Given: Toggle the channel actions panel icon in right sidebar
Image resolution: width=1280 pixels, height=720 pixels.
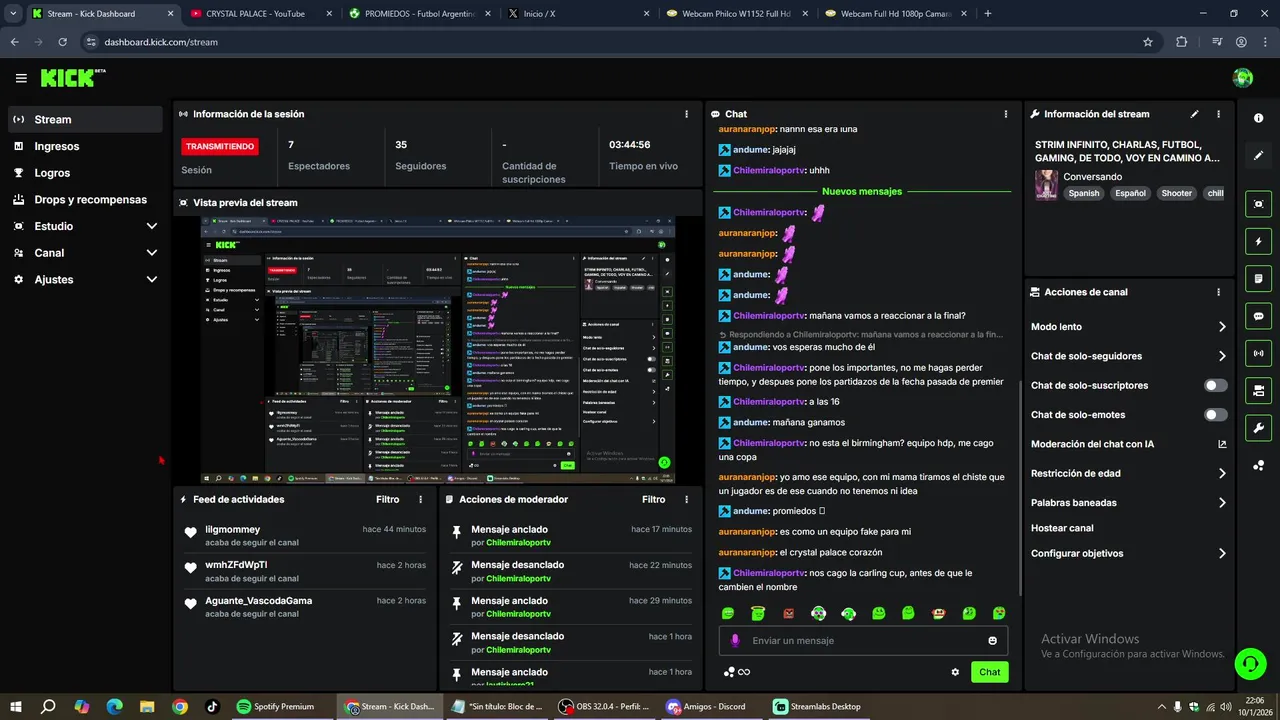Looking at the screenshot, I should [x=1258, y=390].
